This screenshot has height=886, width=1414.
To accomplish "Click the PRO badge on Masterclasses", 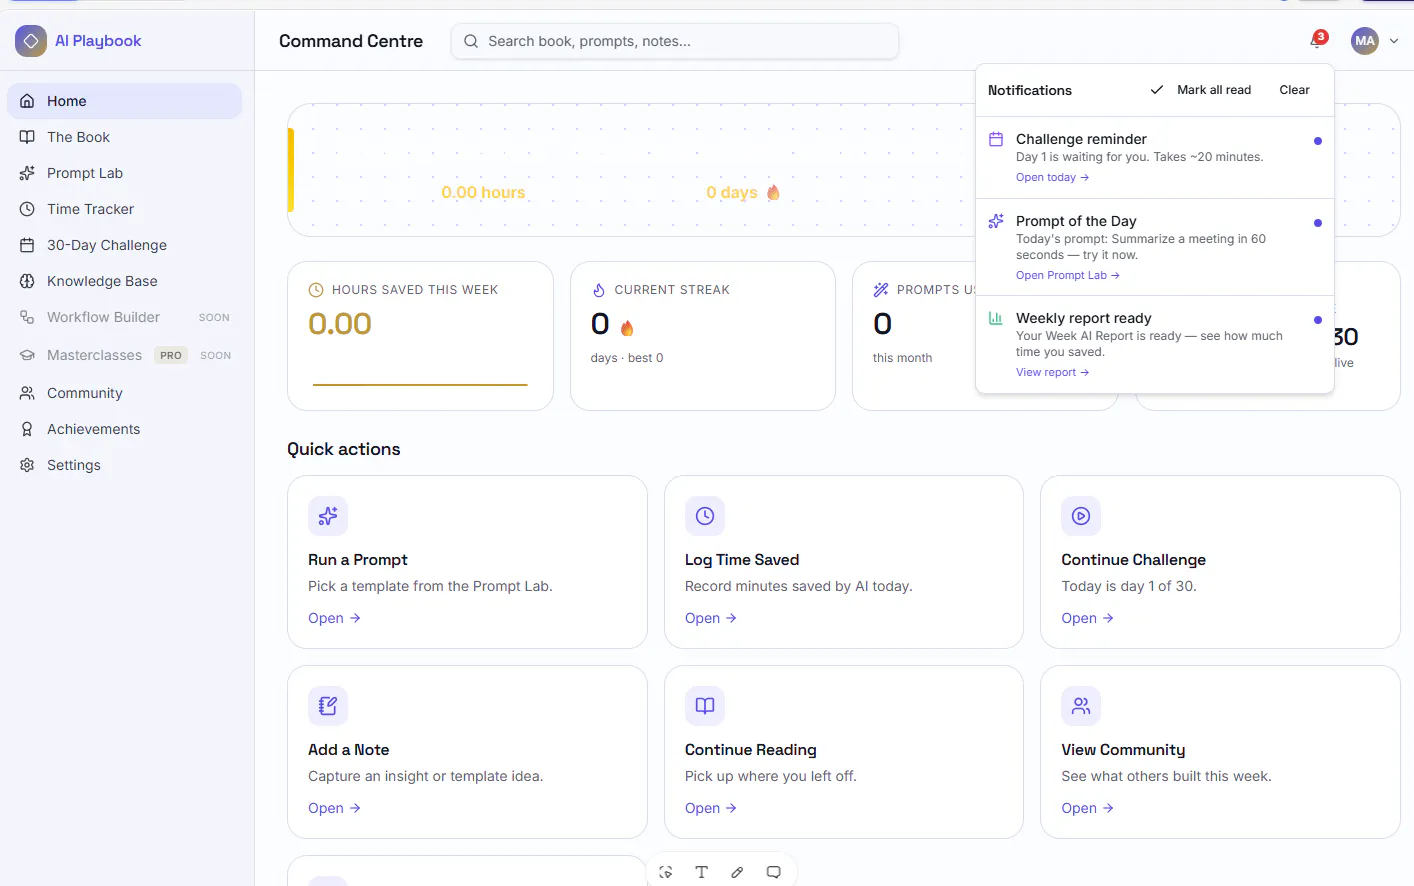I will (171, 355).
